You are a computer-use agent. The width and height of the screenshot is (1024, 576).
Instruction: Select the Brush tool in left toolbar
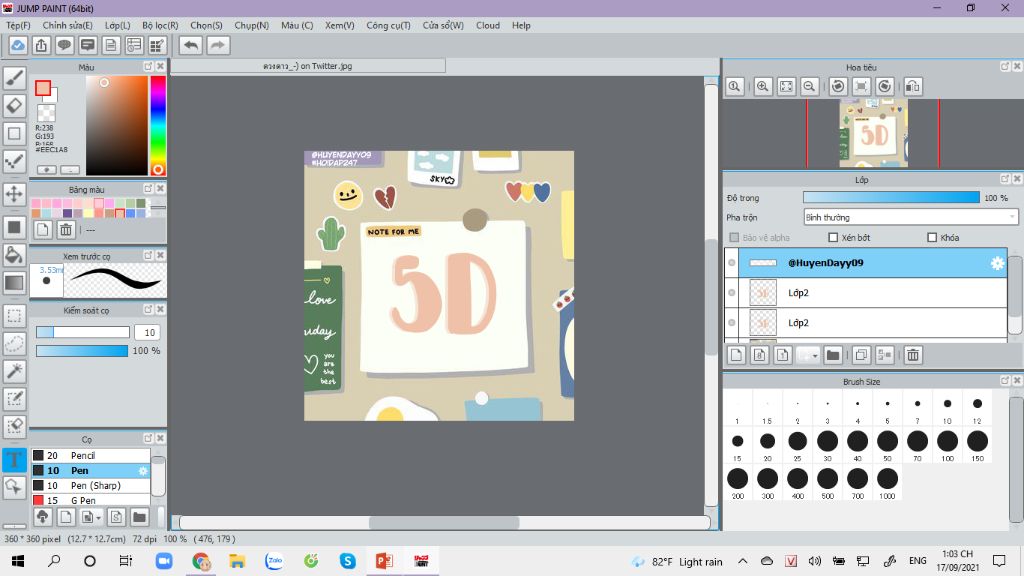(14, 78)
